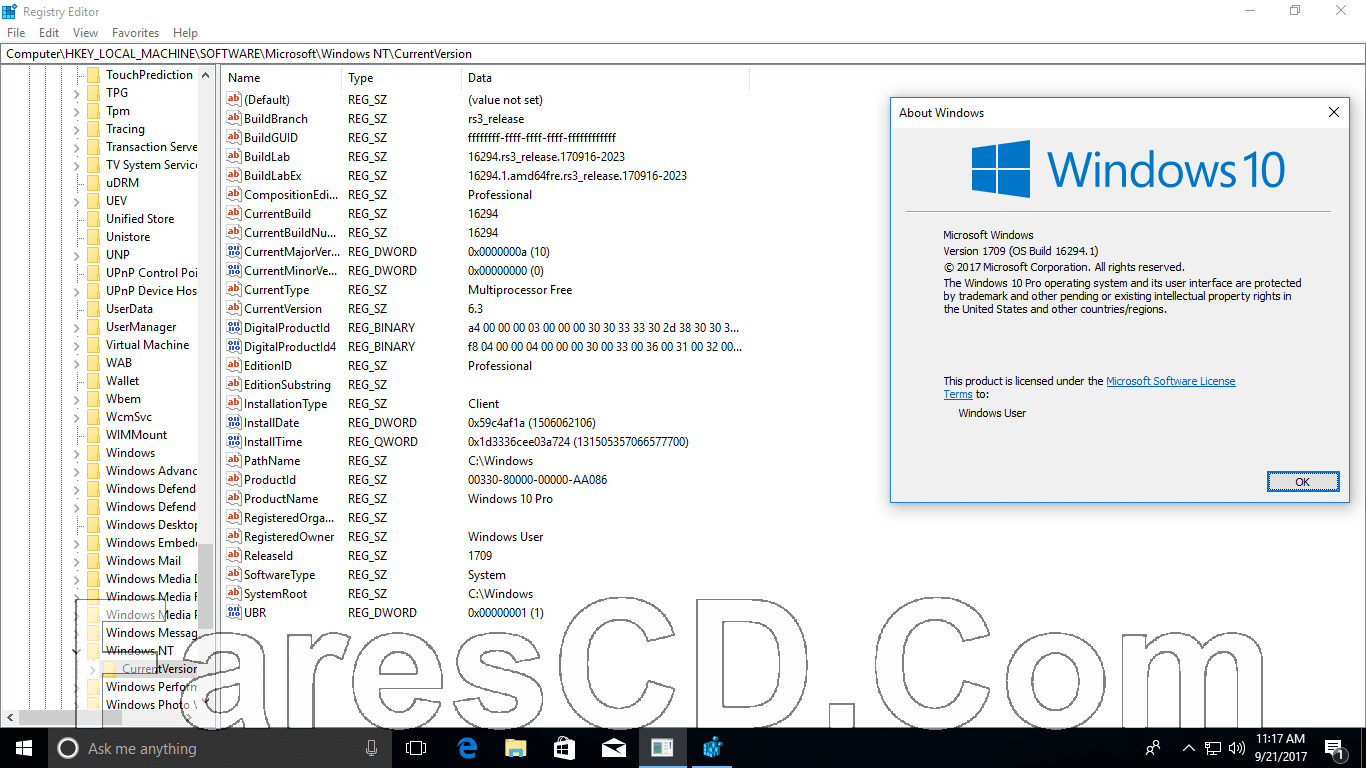Select the Unistore folder icon
This screenshot has height=768, width=1366.
click(93, 237)
